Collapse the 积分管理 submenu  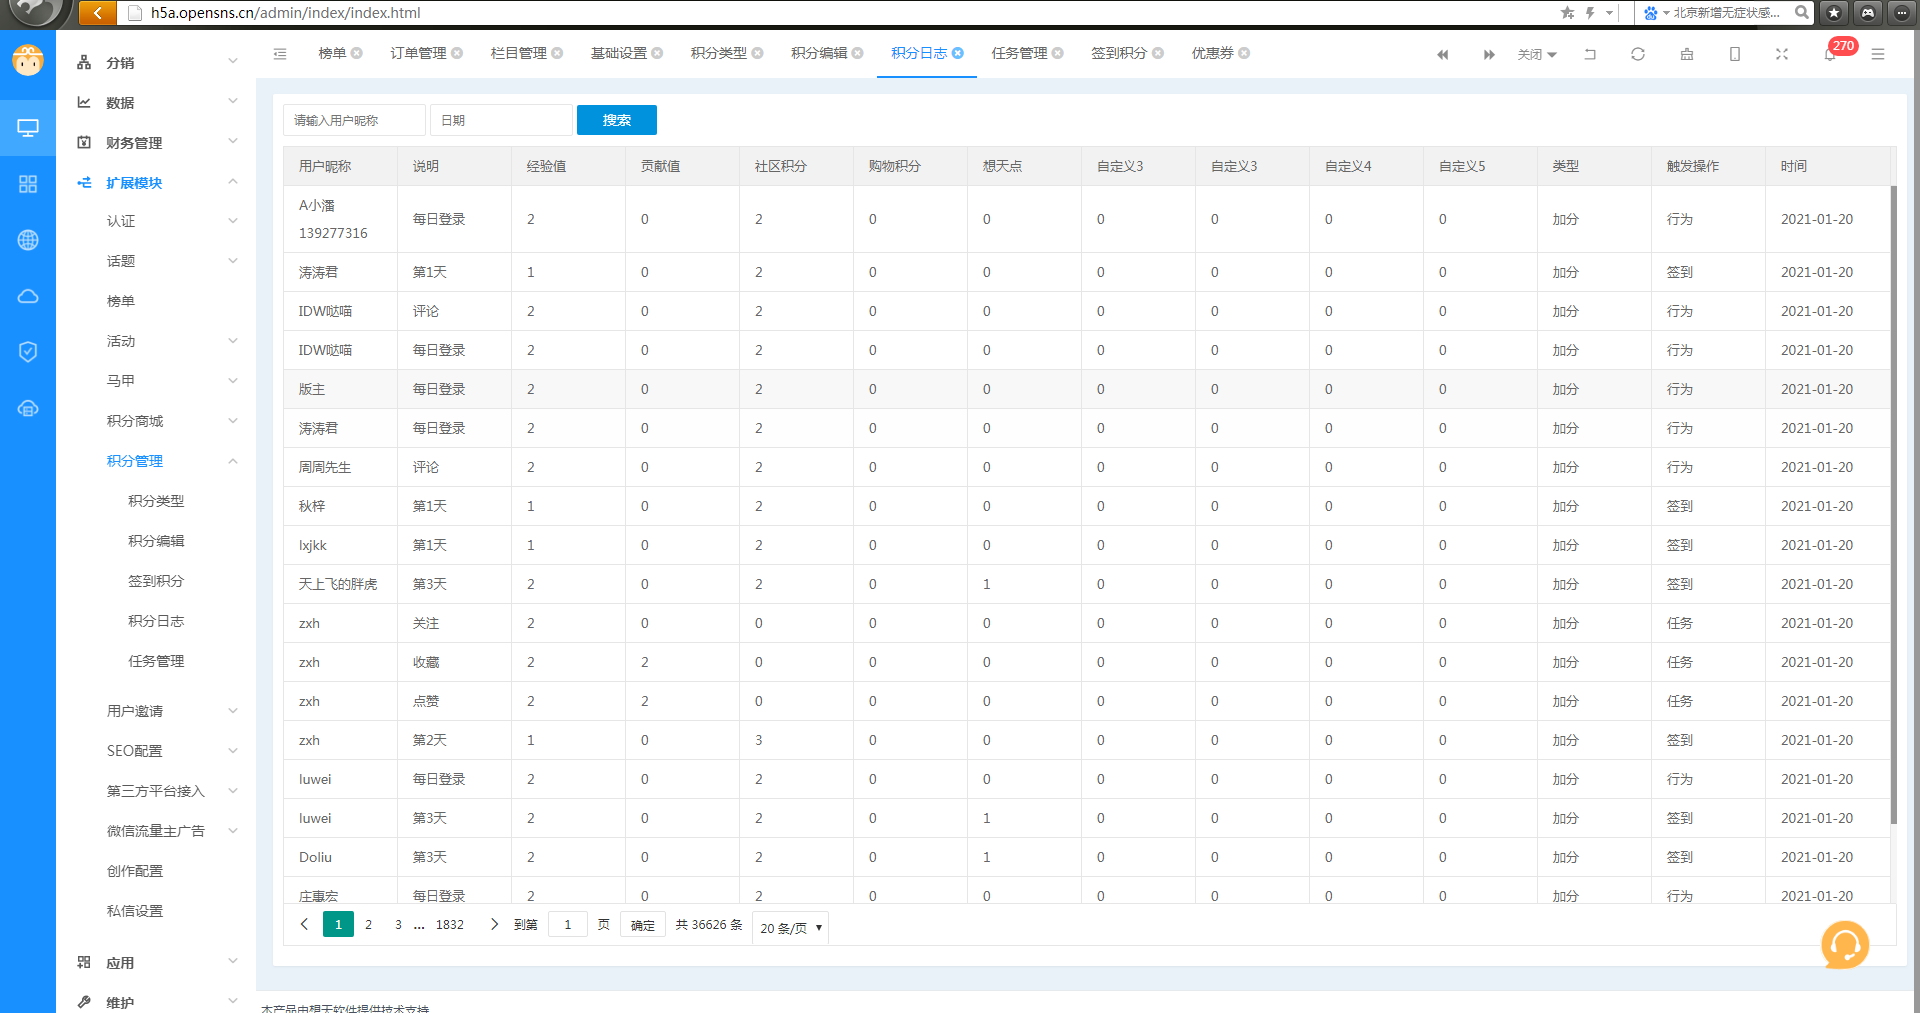tap(158, 461)
